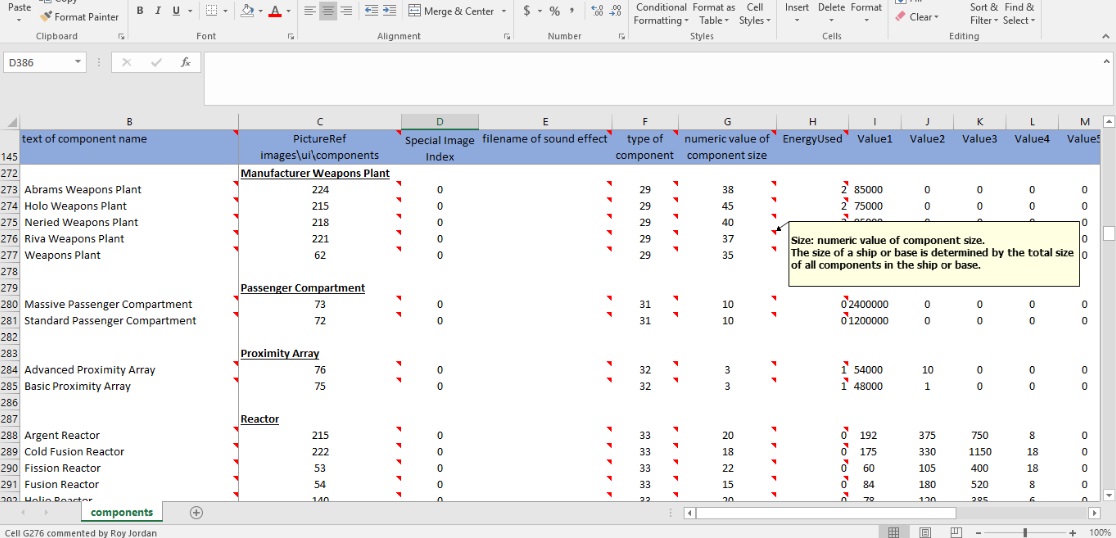Open Merge & Center dropdown arrow
Image resolution: width=1116 pixels, height=538 pixels.
(x=504, y=11)
